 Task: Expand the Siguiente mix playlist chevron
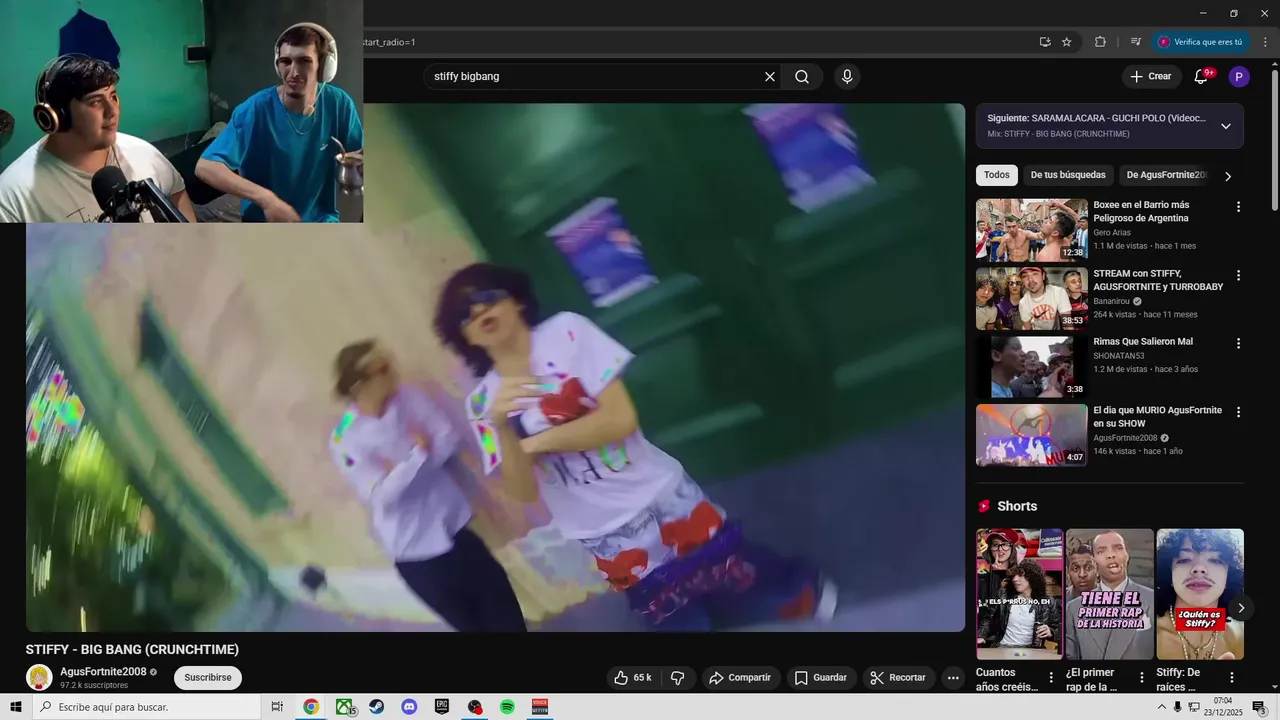point(1226,126)
